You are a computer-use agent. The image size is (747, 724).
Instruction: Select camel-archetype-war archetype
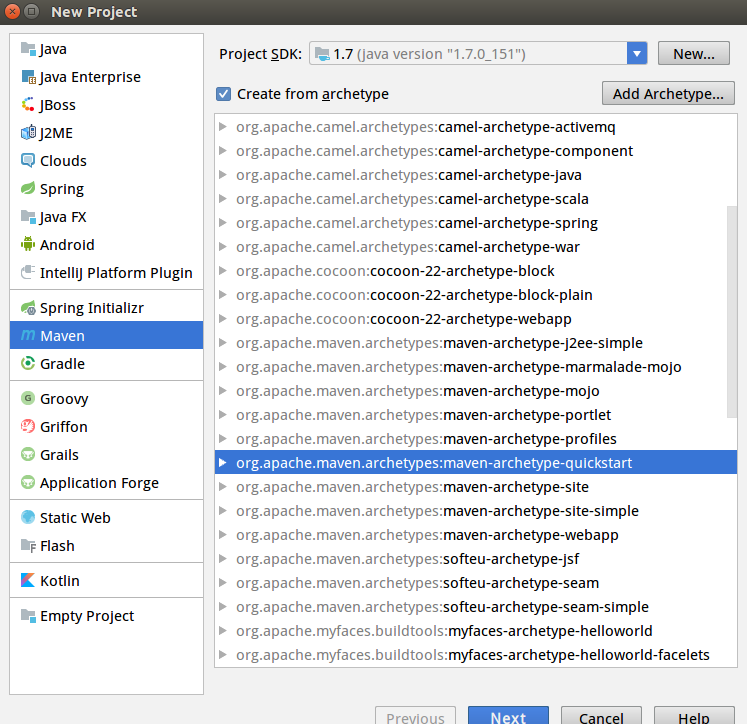tap(475, 247)
